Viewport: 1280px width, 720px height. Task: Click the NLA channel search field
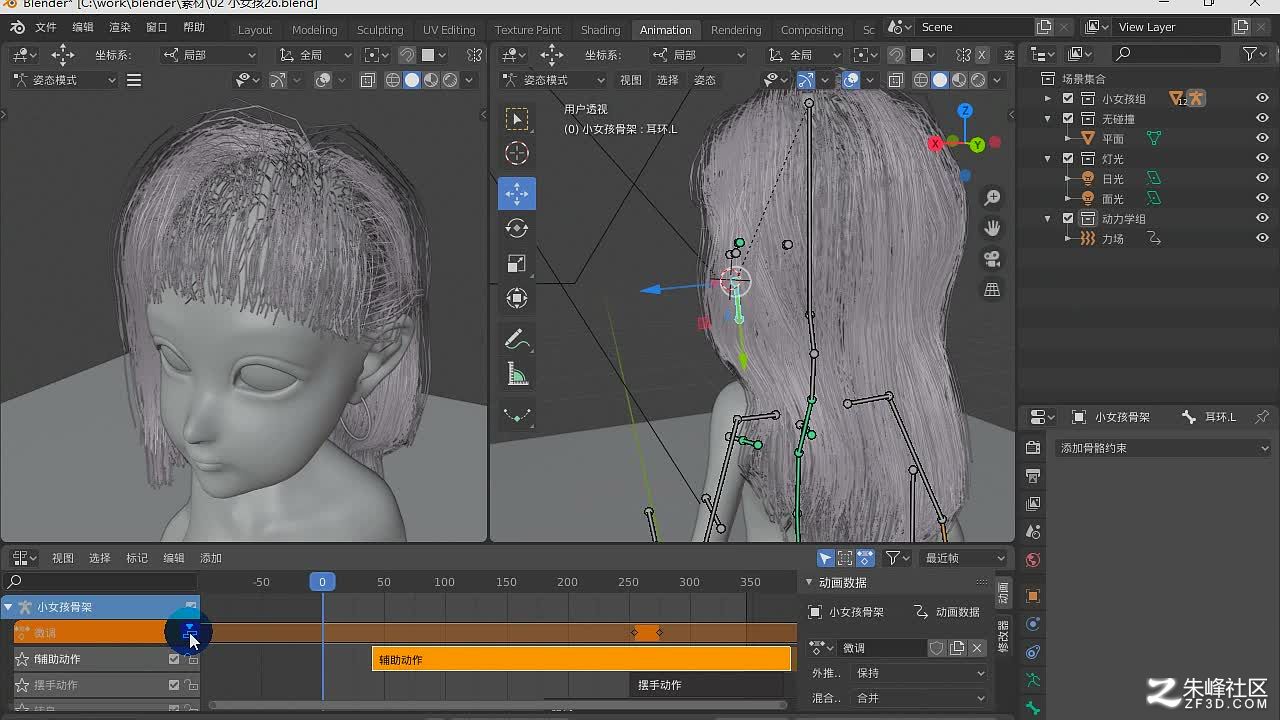(x=100, y=582)
